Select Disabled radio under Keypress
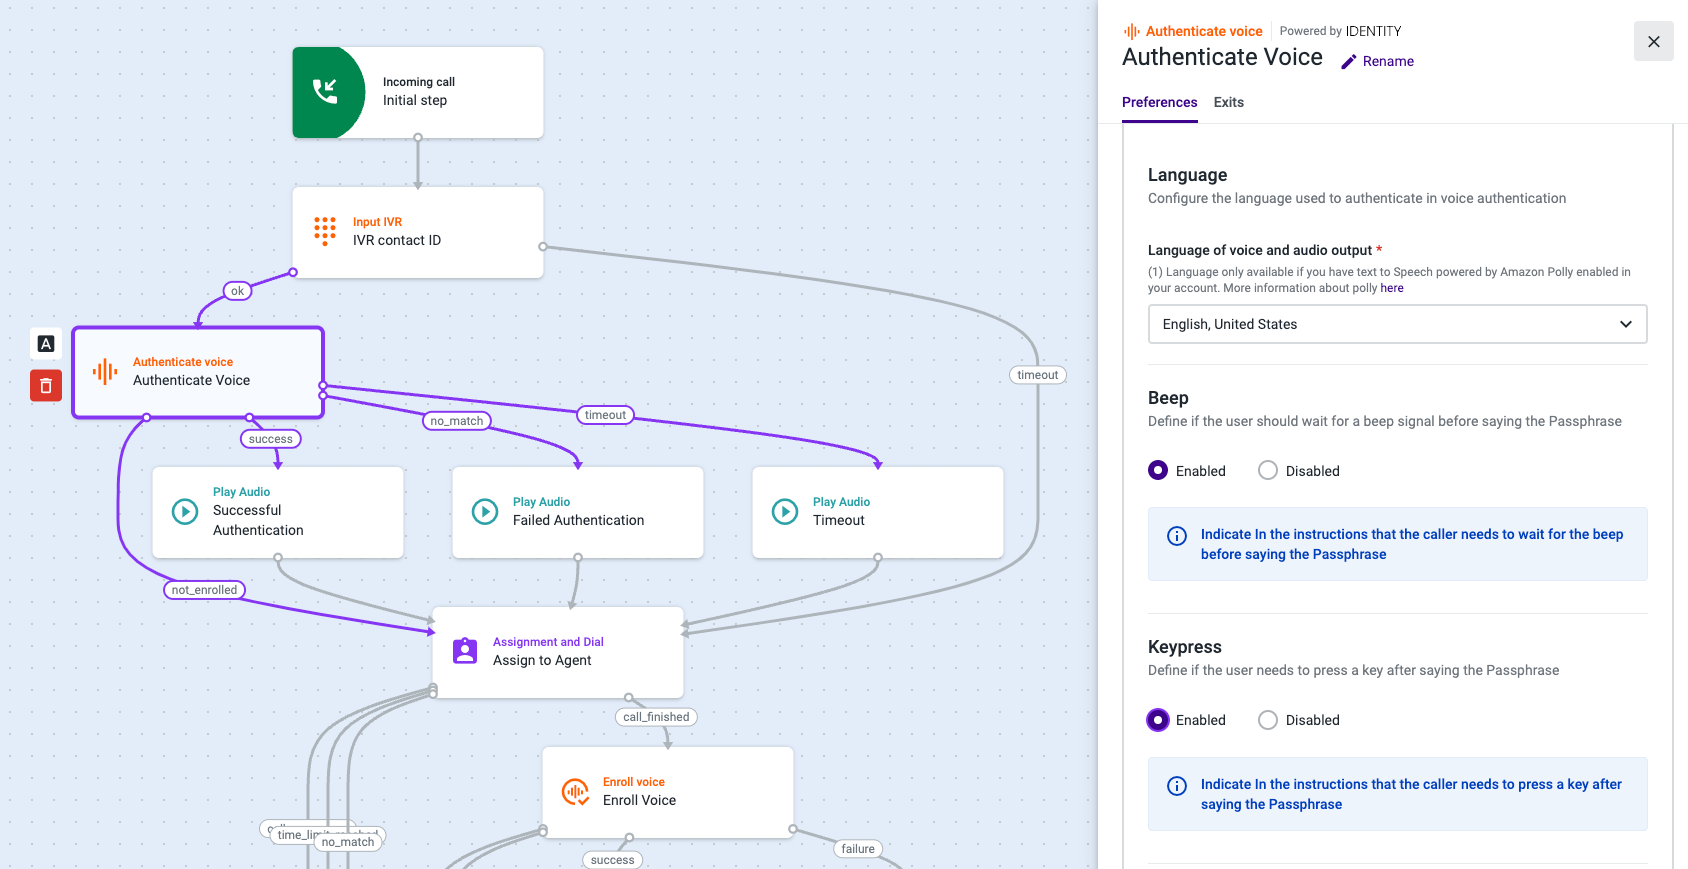The image size is (1688, 869). pos(1268,720)
